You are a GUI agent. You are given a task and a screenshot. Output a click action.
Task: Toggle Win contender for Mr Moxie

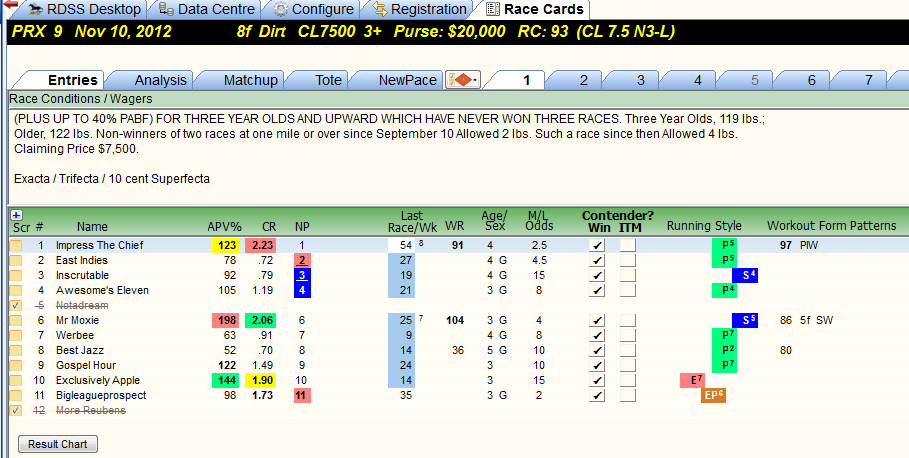(x=597, y=321)
